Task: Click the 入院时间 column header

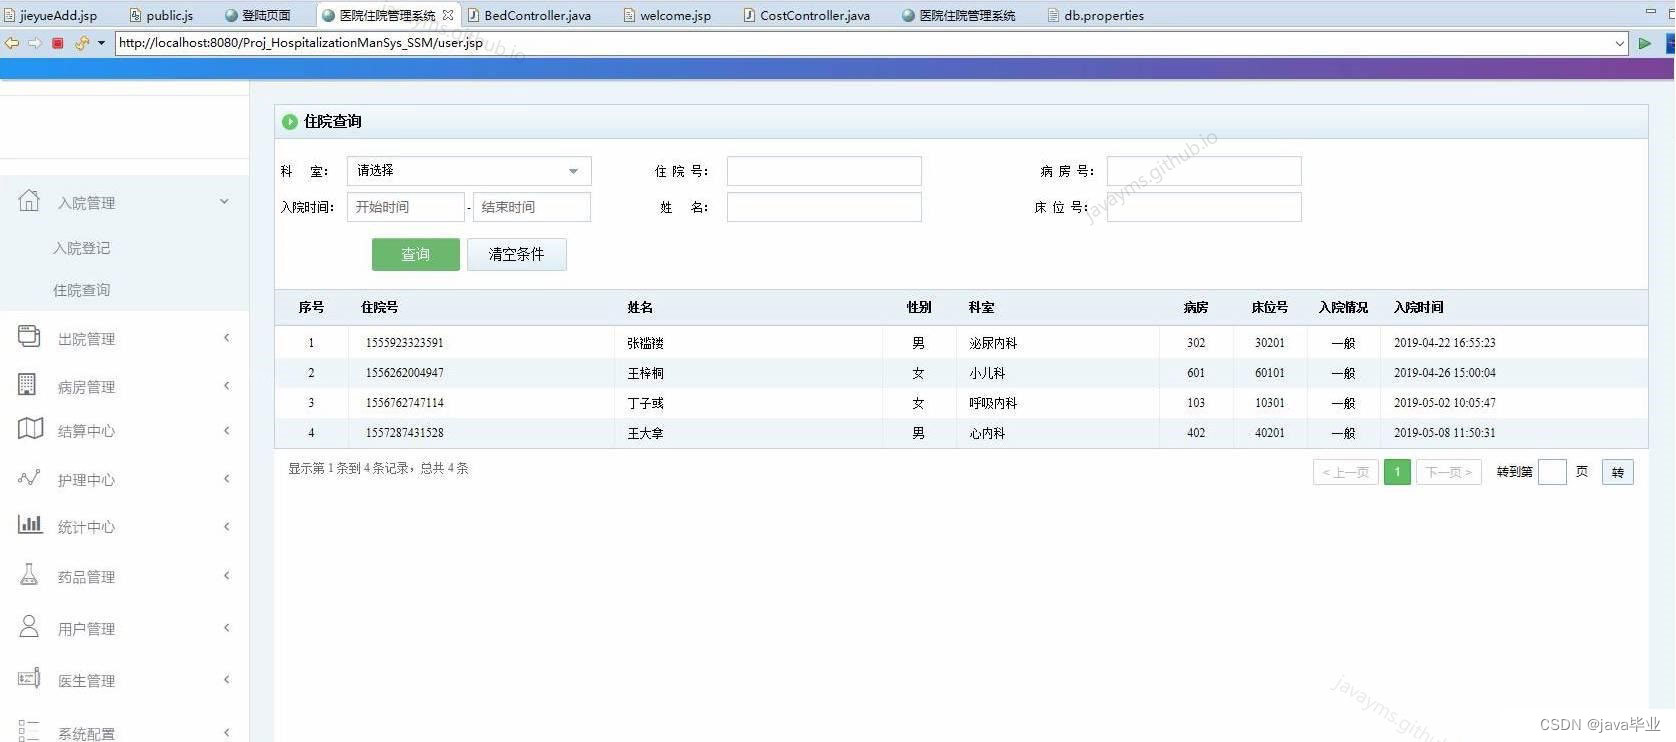Action: (x=1419, y=308)
